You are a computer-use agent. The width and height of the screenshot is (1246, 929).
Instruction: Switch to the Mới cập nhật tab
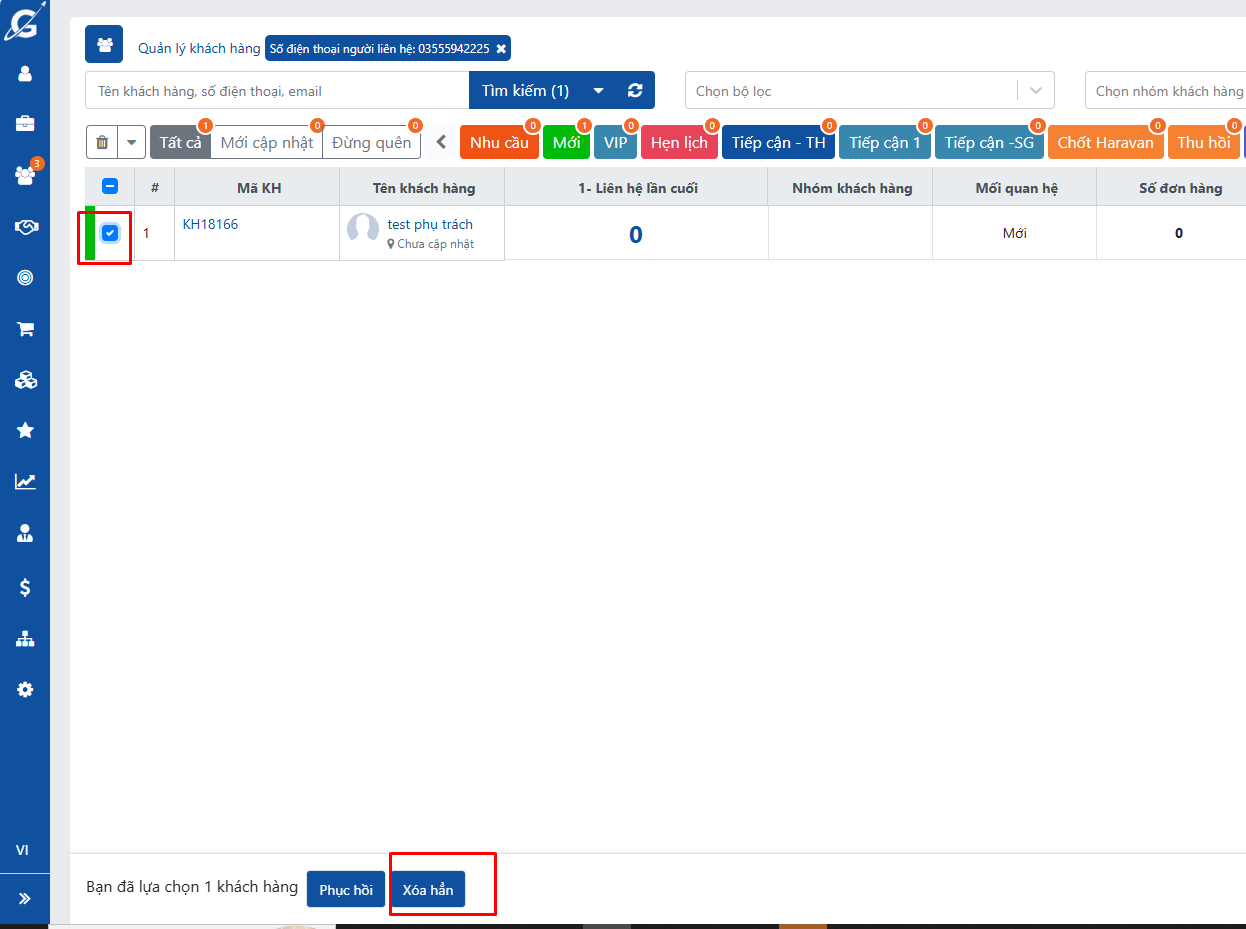(266, 143)
